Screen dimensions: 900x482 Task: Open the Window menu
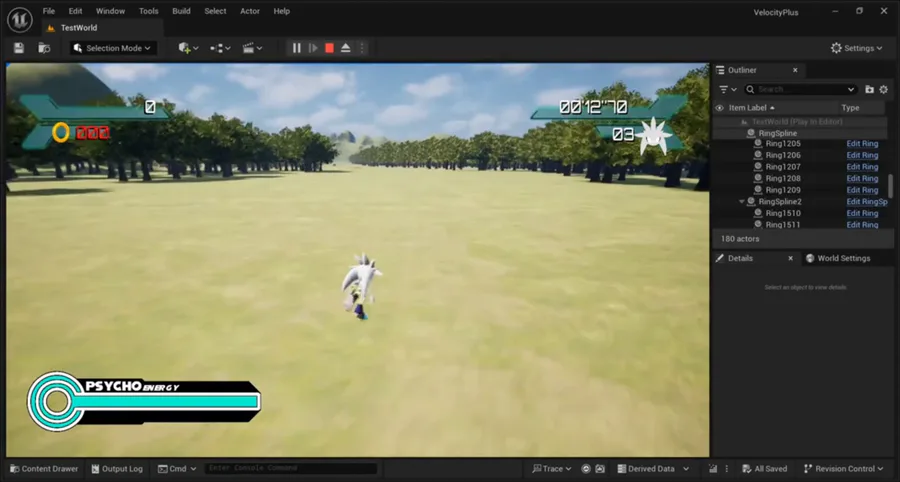[110, 11]
